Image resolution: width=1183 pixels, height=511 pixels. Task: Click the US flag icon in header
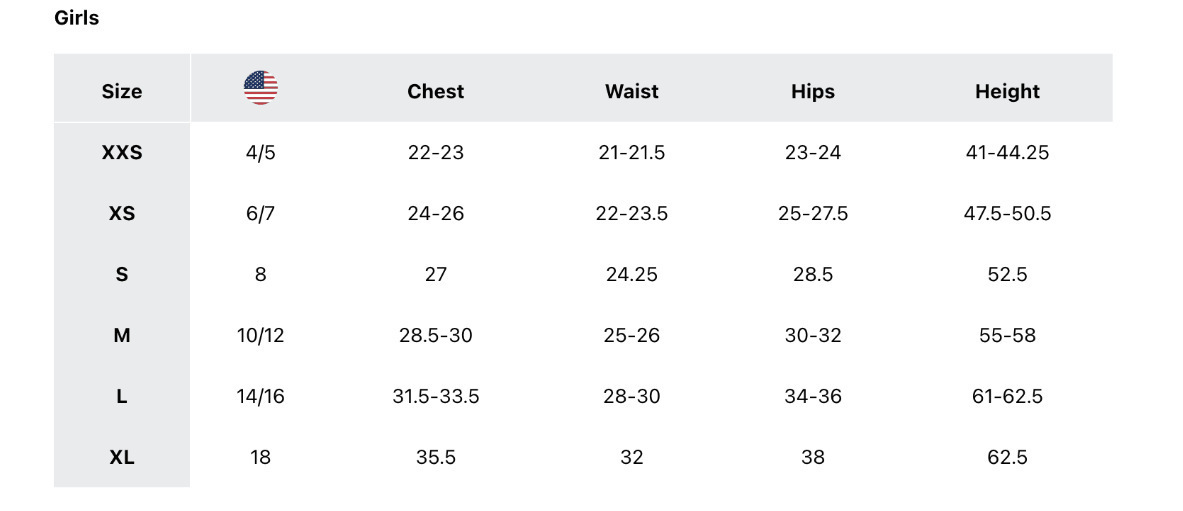[260, 88]
